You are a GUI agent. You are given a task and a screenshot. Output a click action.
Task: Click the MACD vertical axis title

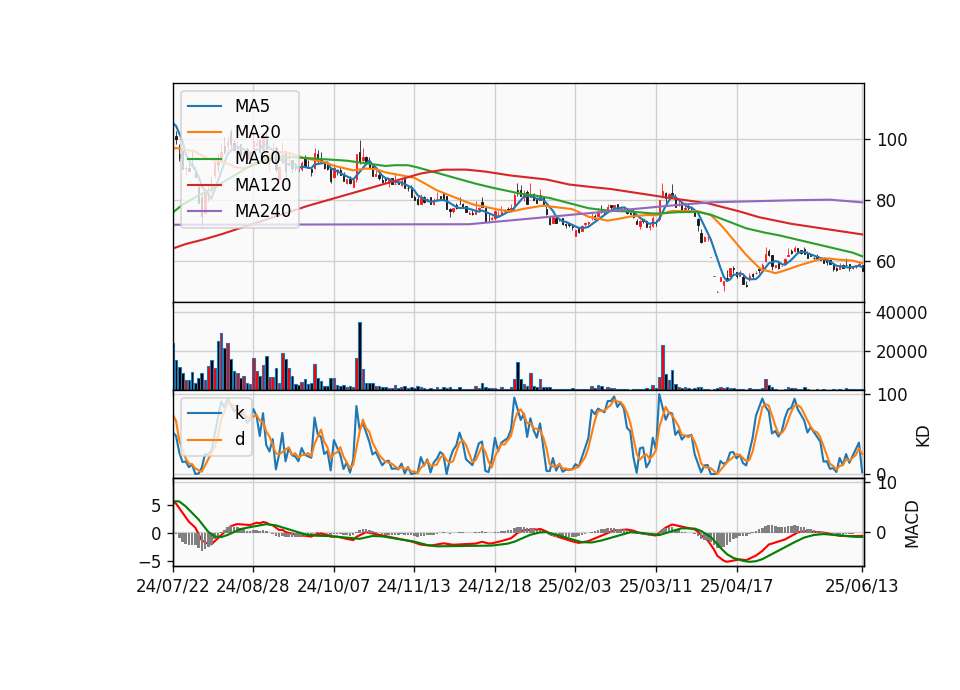coord(912,525)
